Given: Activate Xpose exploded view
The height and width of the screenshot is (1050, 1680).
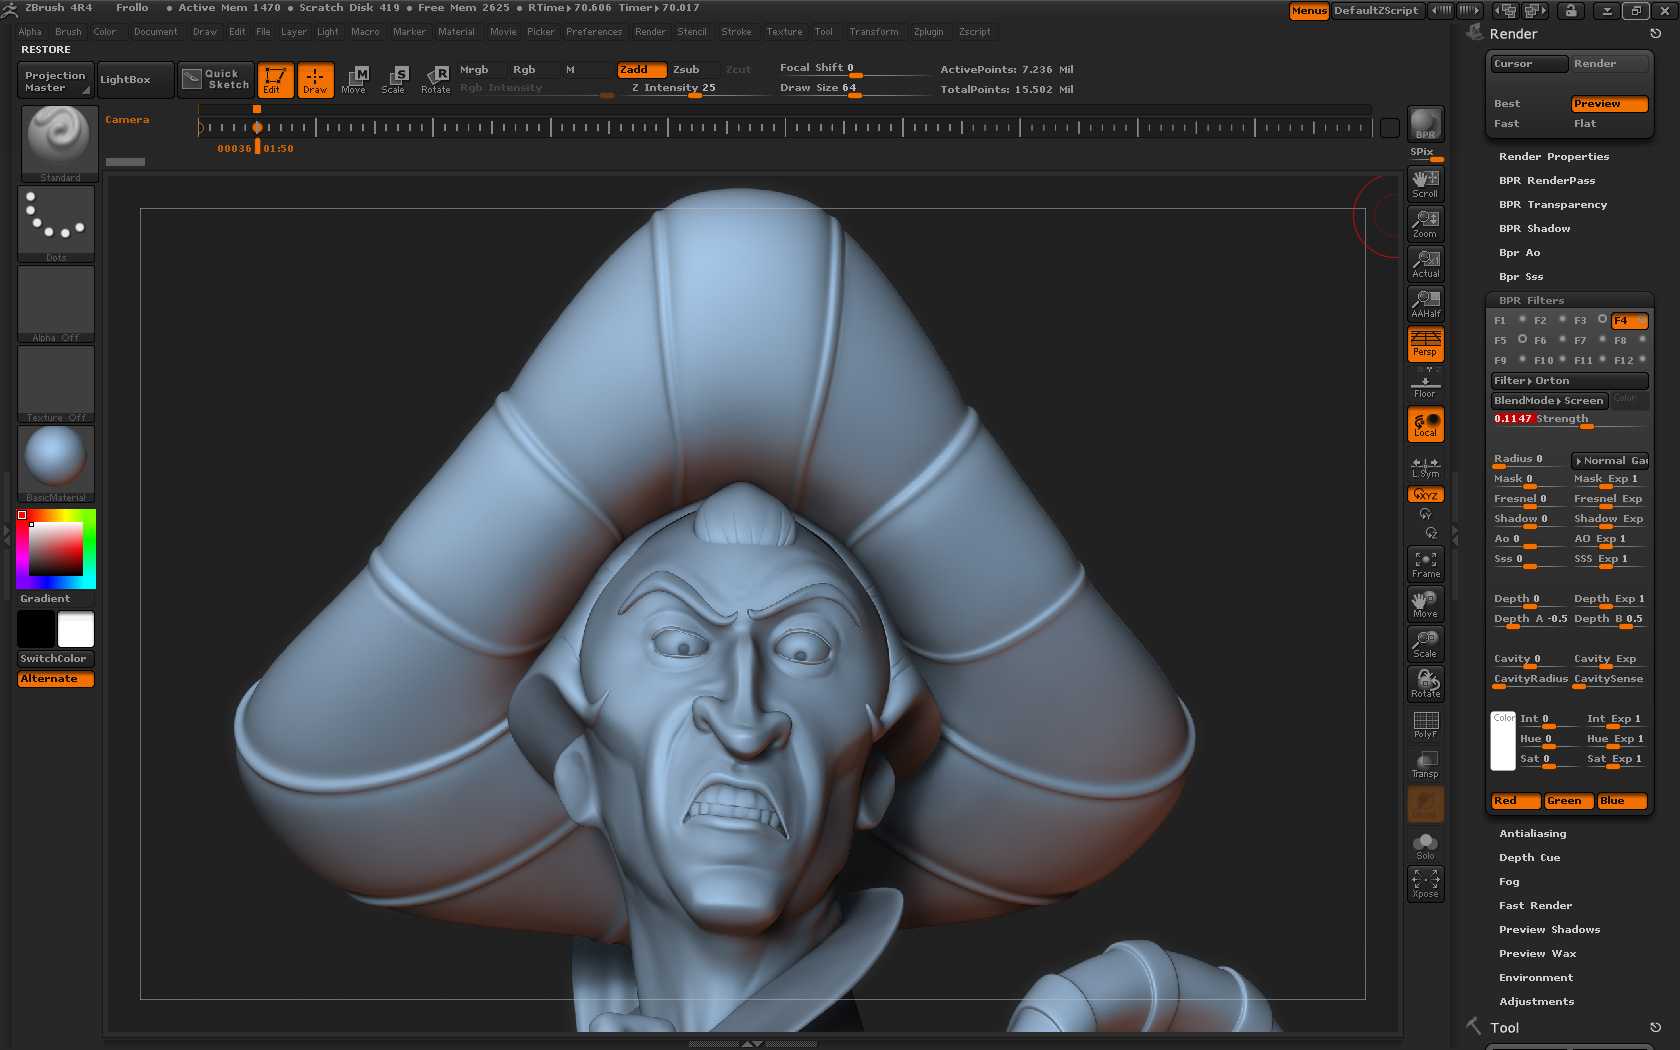Looking at the screenshot, I should coord(1425,884).
